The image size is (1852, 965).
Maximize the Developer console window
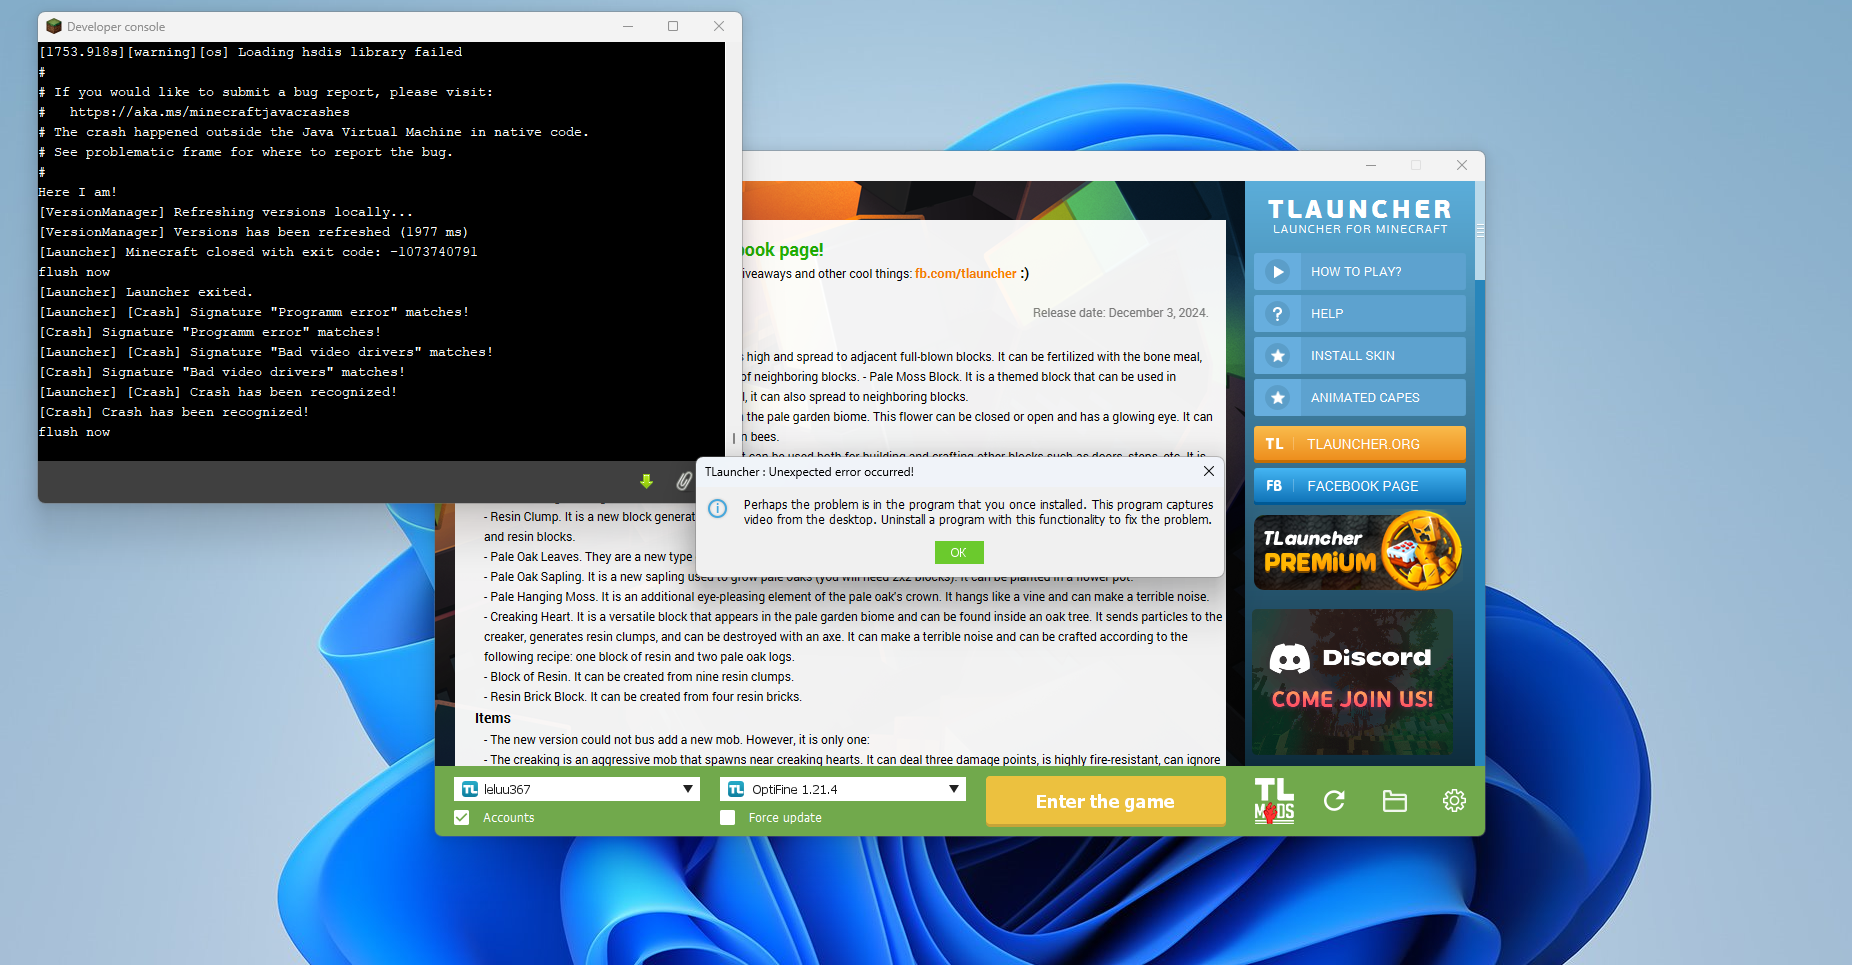pos(673,26)
